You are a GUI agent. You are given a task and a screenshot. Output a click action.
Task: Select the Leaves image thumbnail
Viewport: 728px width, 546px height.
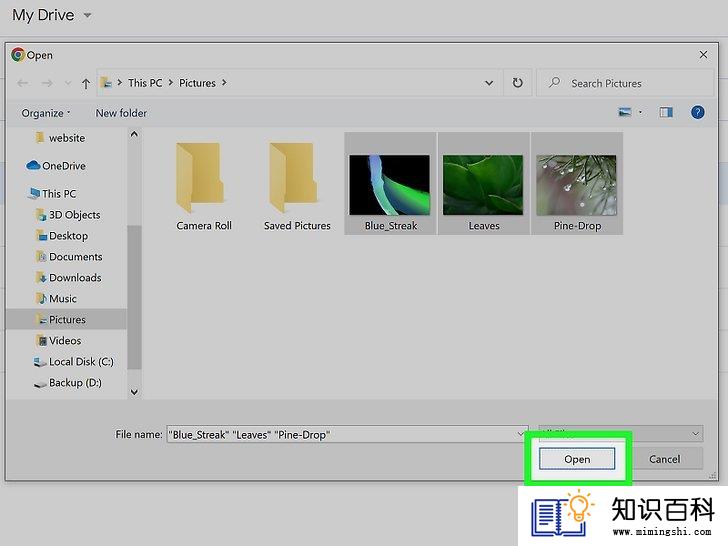coord(483,183)
